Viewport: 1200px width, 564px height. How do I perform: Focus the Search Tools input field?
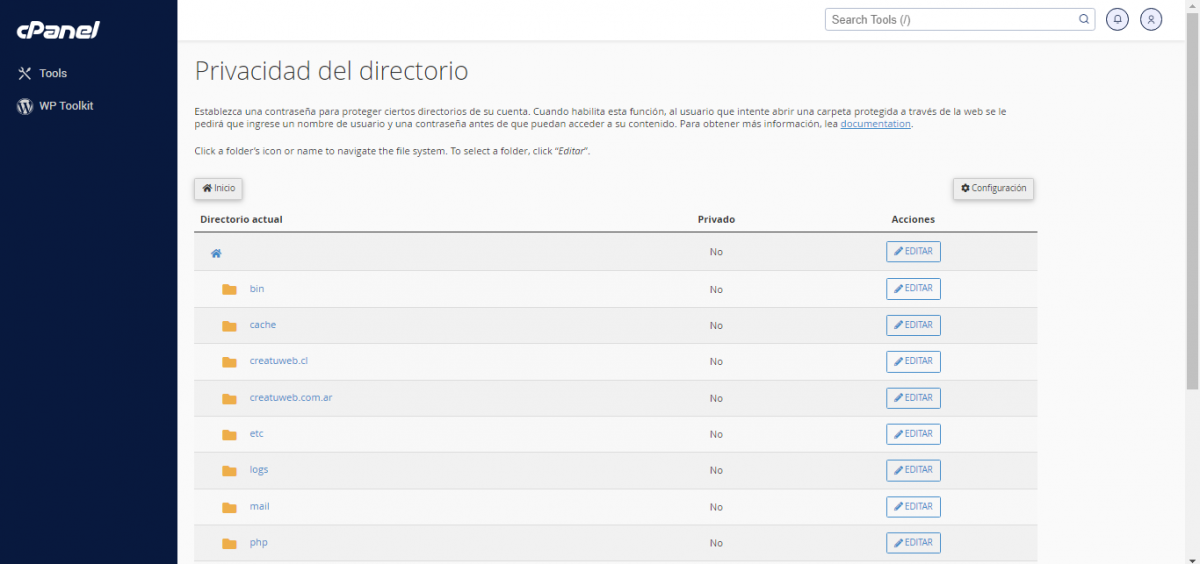pyautogui.click(x=950, y=19)
